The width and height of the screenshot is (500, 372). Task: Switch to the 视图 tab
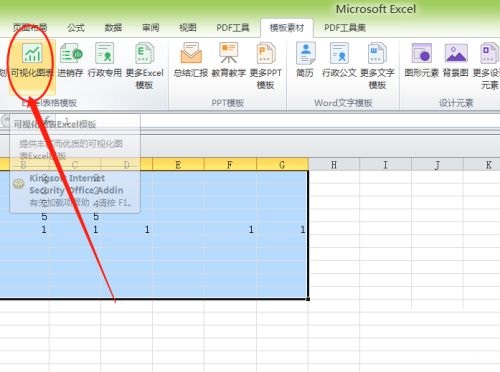[188, 28]
